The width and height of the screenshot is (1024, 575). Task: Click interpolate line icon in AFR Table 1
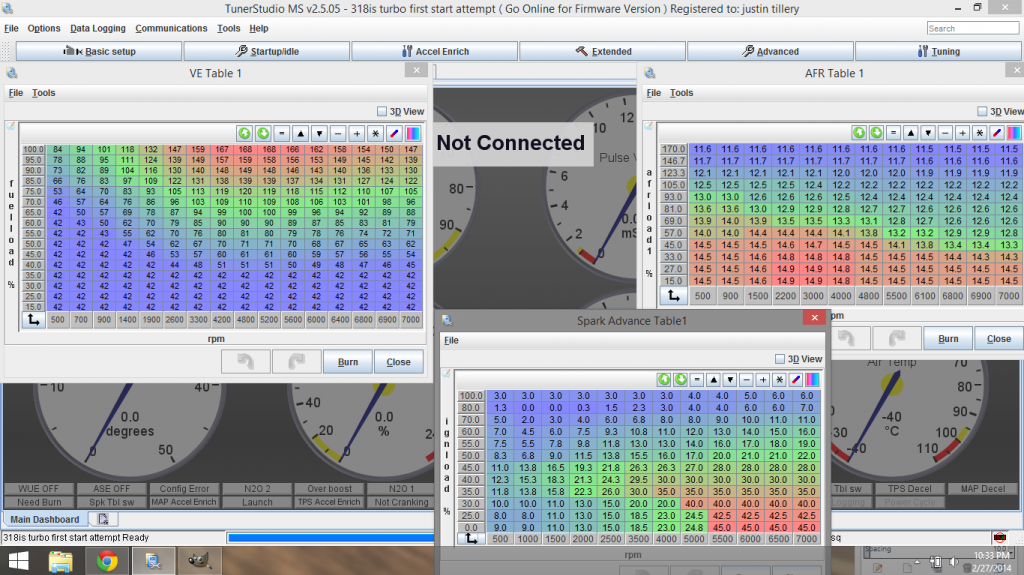[x=997, y=133]
